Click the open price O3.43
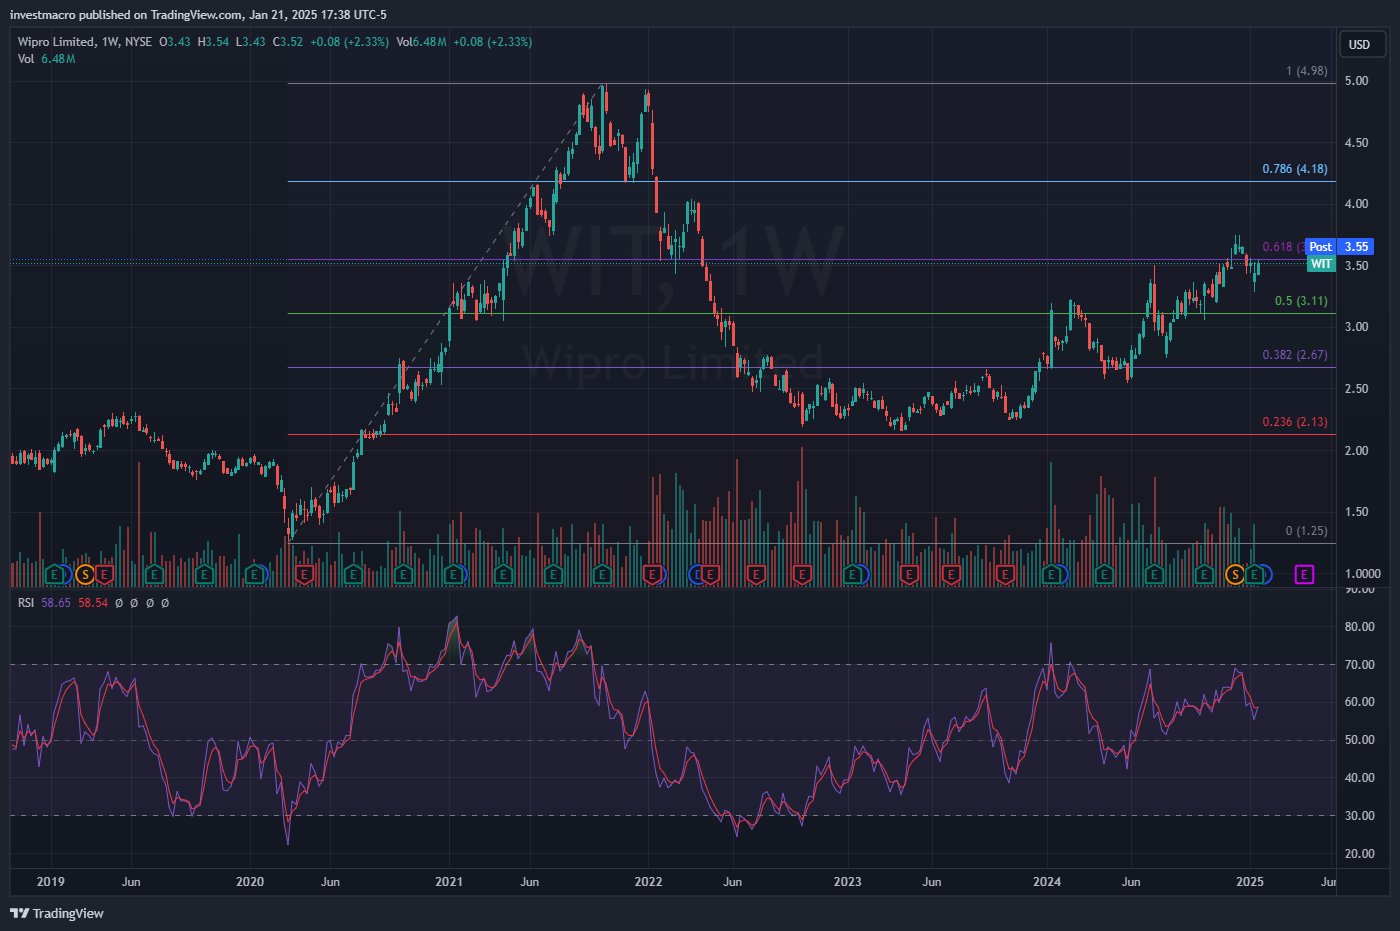Screen dimensions: 1400x931 coord(175,42)
